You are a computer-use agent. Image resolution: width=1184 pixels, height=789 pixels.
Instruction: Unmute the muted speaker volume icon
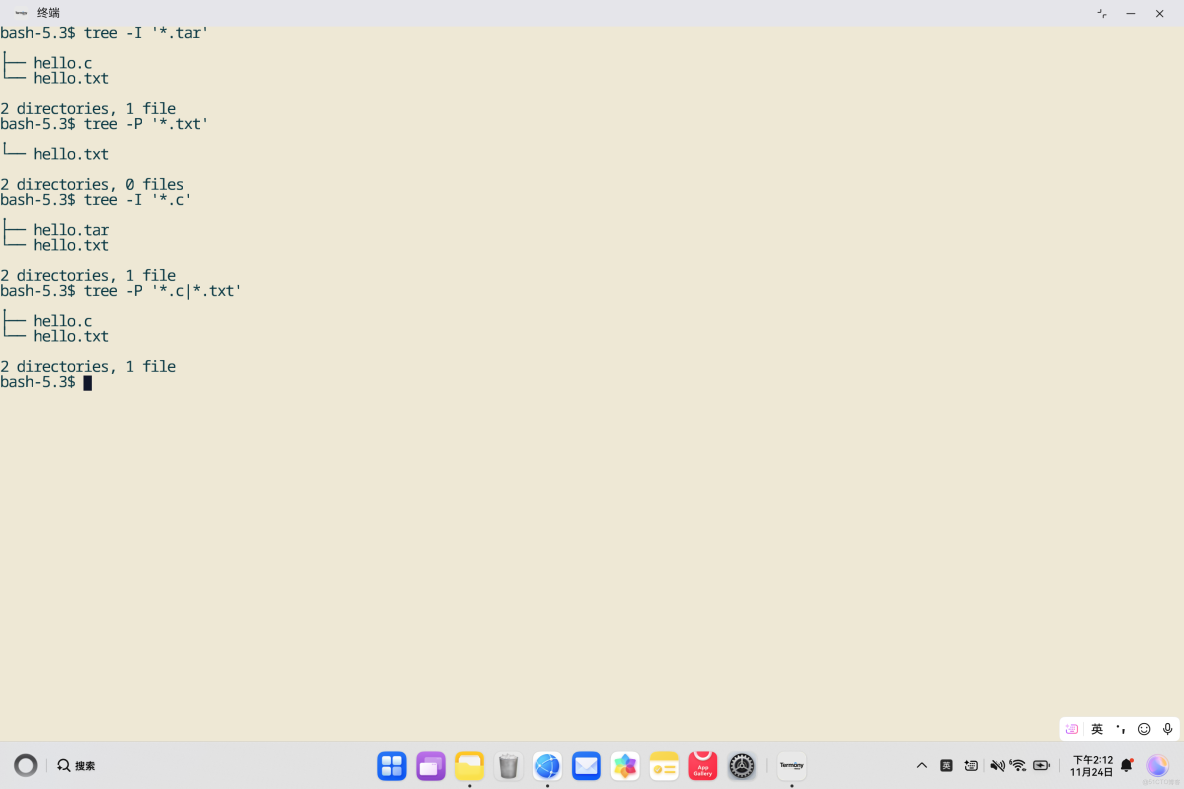(x=997, y=766)
